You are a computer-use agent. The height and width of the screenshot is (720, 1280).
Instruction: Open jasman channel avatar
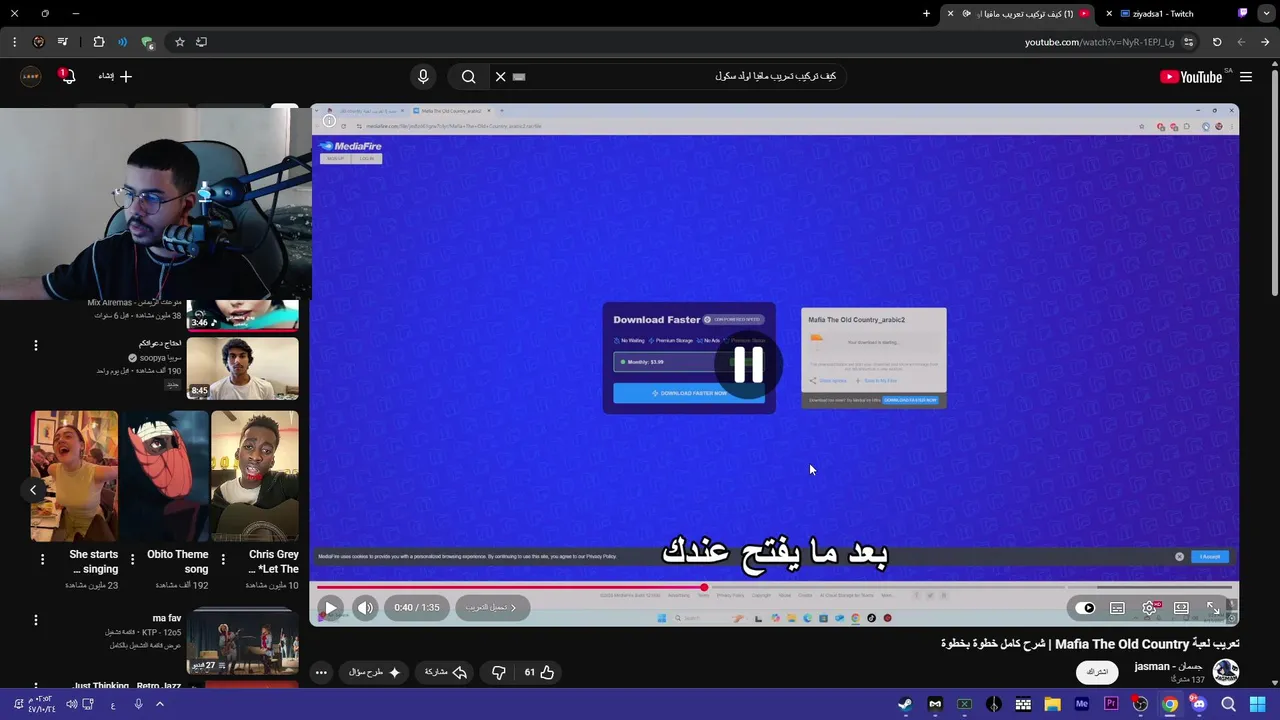pos(1225,671)
